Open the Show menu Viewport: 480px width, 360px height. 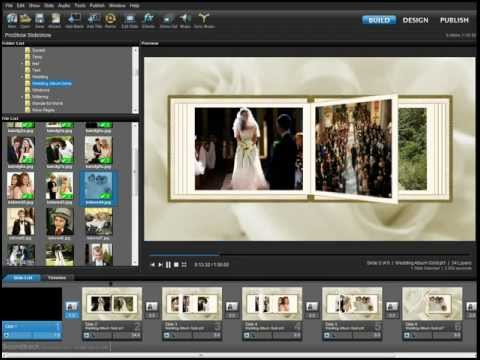34,6
